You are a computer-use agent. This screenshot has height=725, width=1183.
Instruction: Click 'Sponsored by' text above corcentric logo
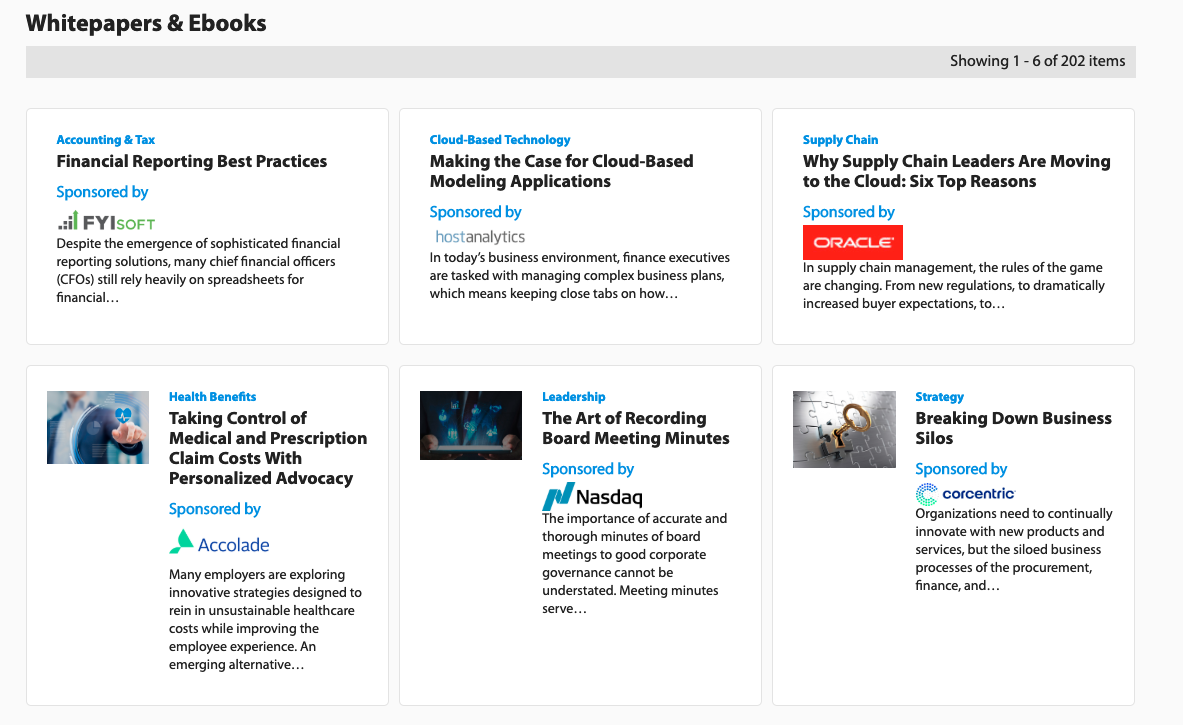pos(961,469)
